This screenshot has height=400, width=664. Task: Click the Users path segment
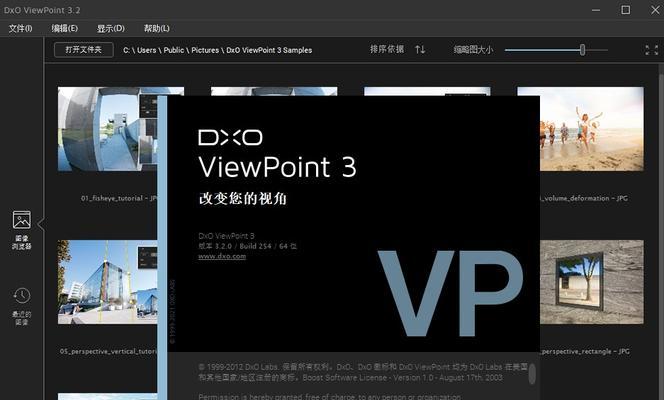147,50
